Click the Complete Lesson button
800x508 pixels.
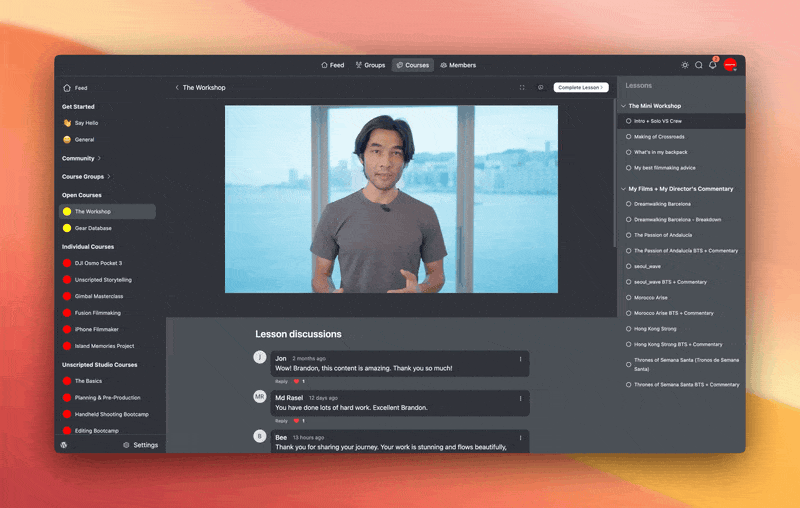point(581,88)
